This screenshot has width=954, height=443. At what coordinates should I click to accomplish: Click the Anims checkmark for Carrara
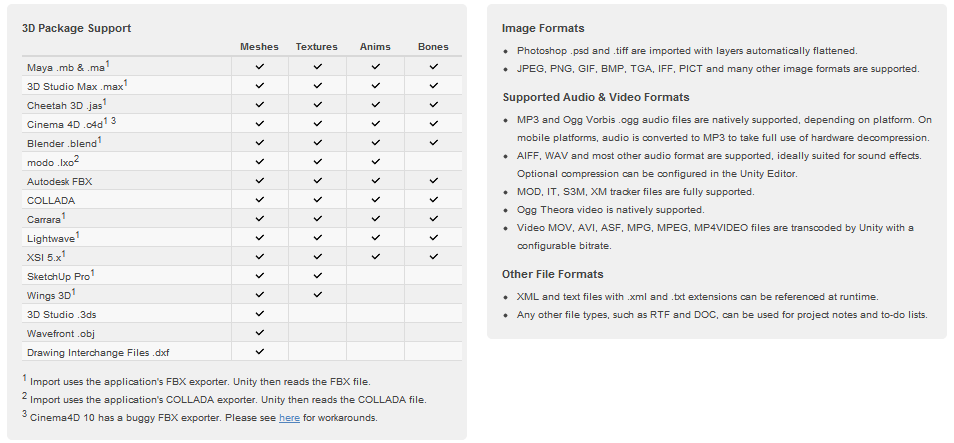pyautogui.click(x=375, y=218)
